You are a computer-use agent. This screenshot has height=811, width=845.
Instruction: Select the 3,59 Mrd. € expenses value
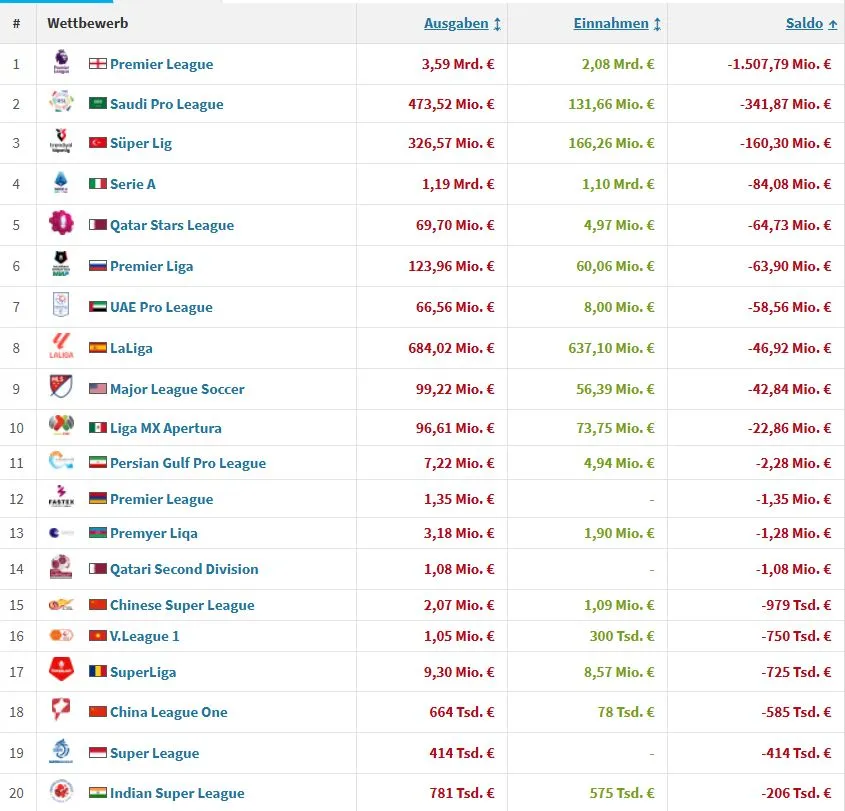[458, 64]
